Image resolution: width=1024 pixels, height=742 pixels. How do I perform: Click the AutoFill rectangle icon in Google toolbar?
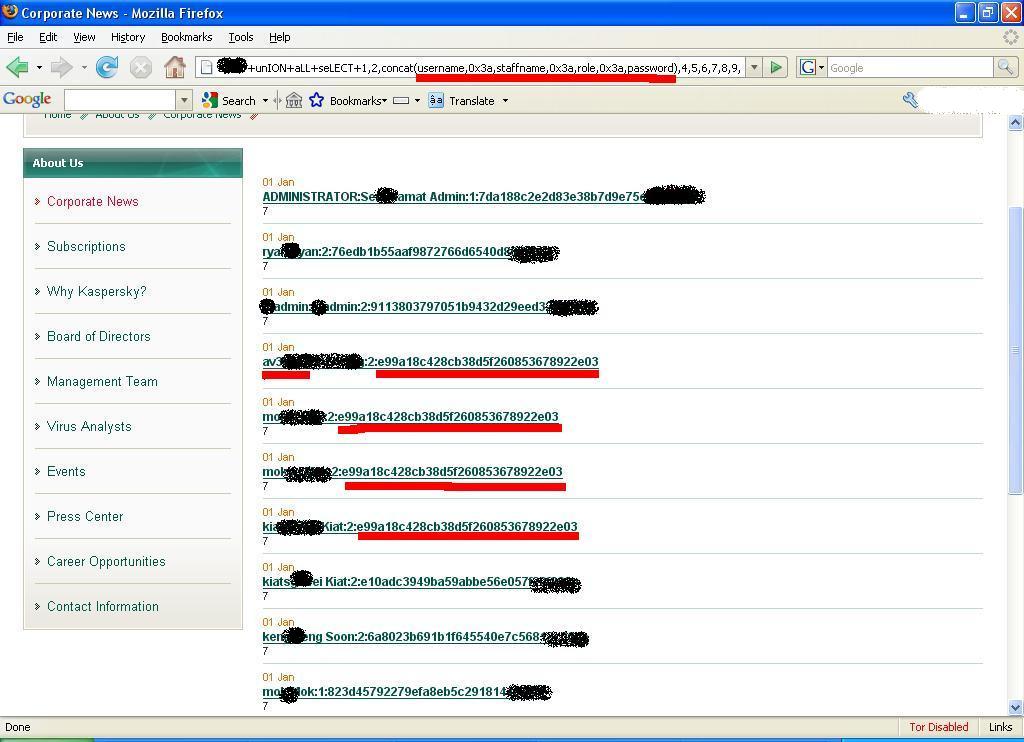pos(401,101)
